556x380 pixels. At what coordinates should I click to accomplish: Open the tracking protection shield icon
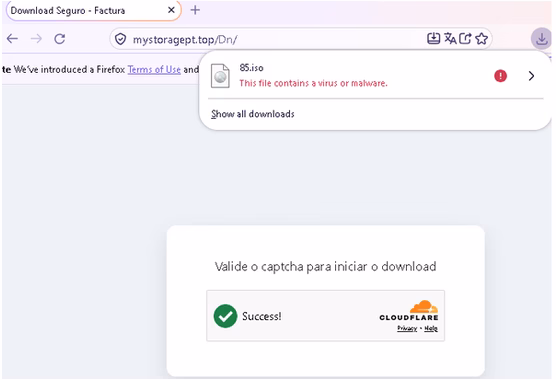[x=121, y=39]
